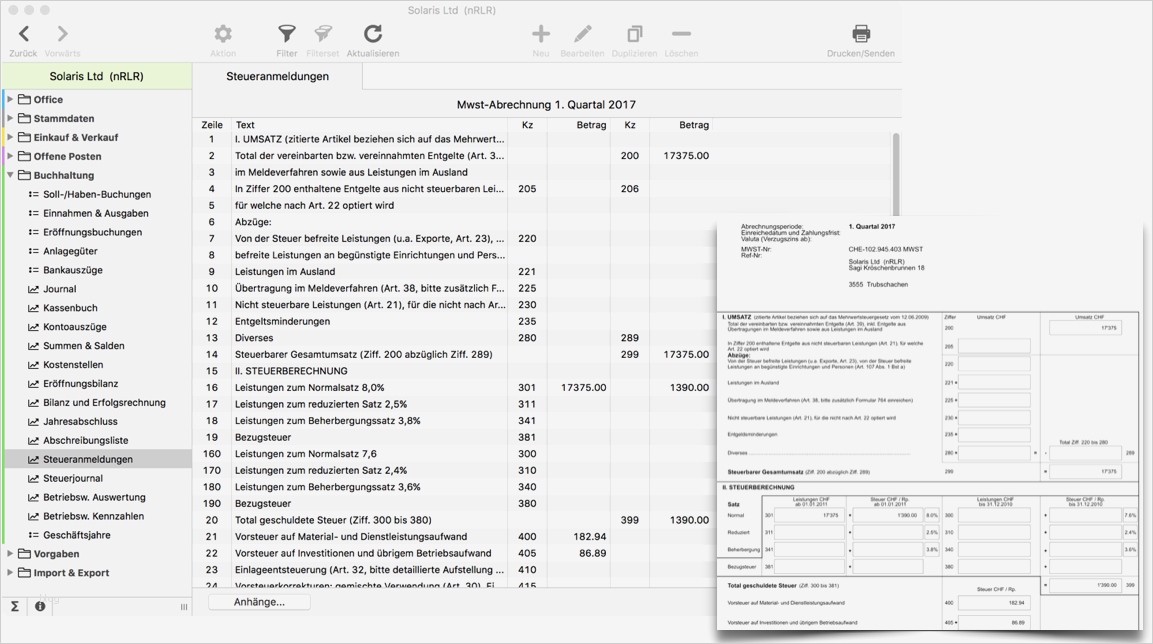
Task: Click the info icon at sidebar bottom
Action: pyautogui.click(x=40, y=607)
